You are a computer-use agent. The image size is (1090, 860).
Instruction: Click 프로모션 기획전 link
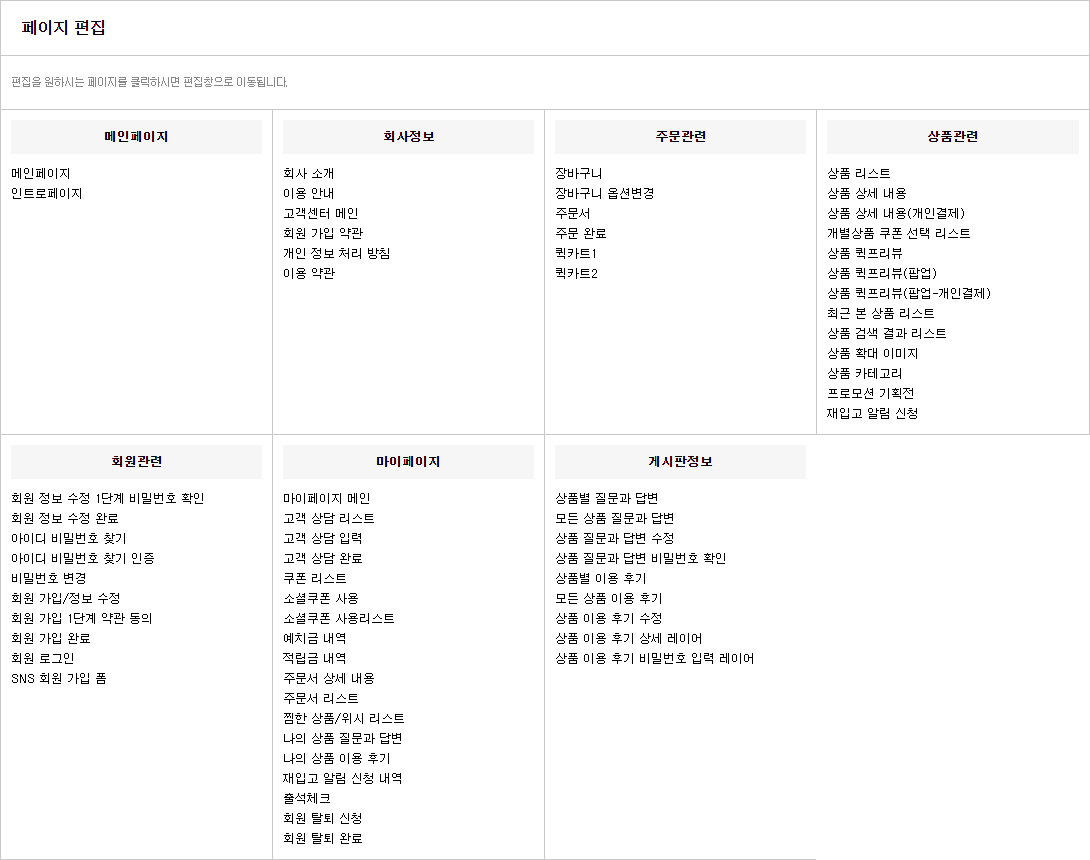(870, 394)
